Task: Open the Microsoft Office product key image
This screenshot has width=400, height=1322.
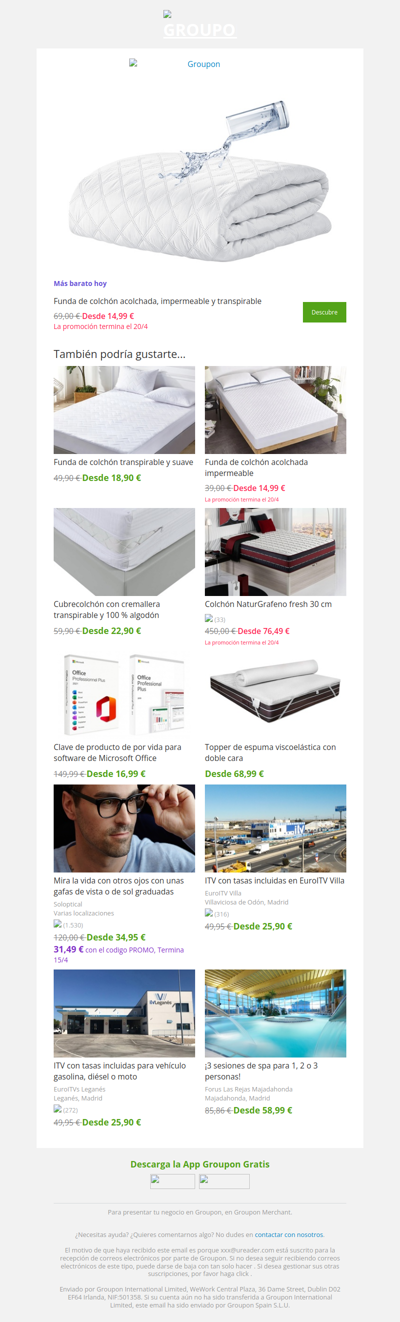Action: tap(124, 694)
